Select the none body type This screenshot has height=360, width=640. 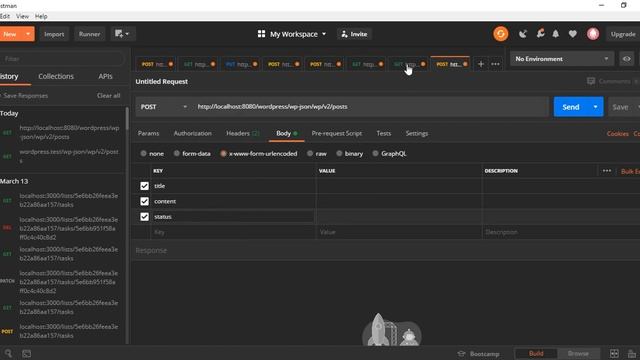point(143,153)
